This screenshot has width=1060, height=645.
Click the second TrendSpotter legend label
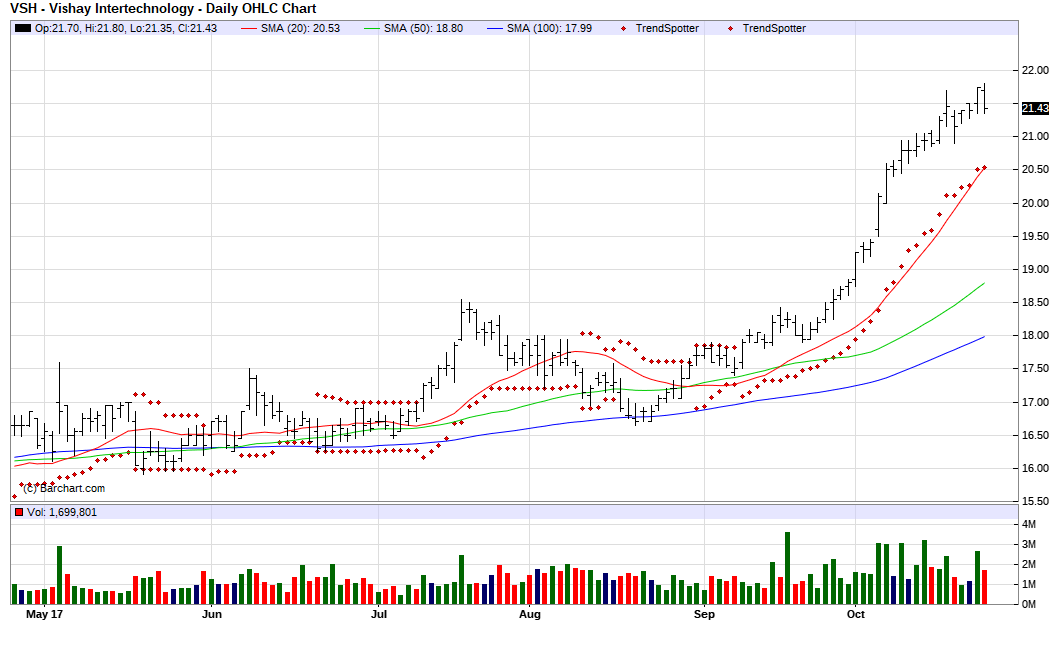click(x=774, y=28)
